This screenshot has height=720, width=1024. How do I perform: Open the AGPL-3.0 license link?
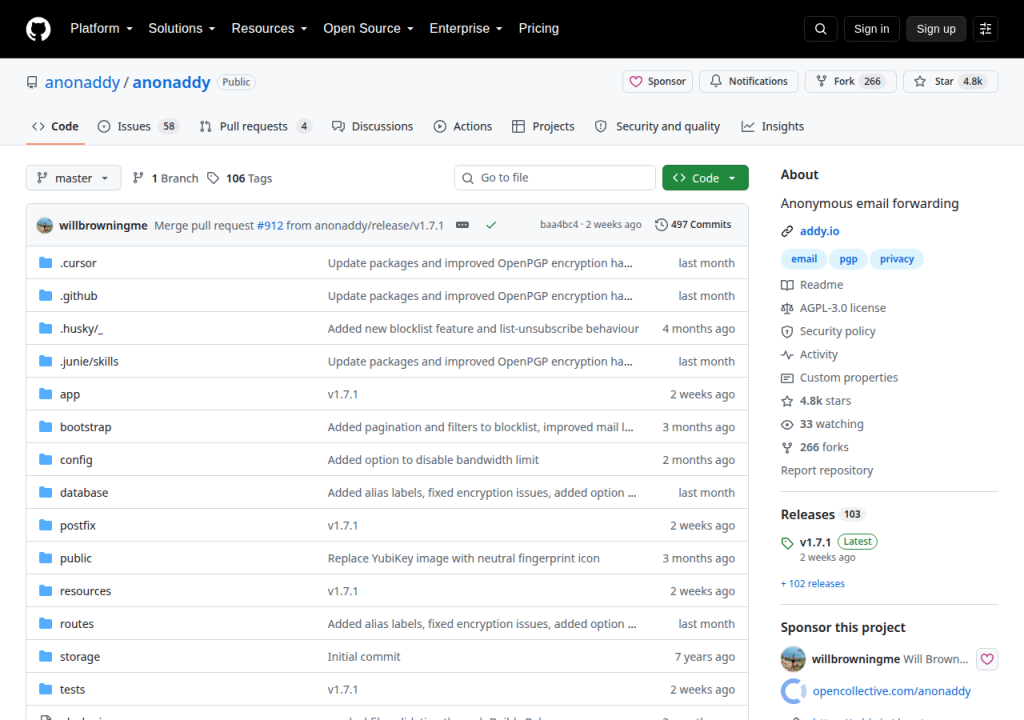point(834,308)
